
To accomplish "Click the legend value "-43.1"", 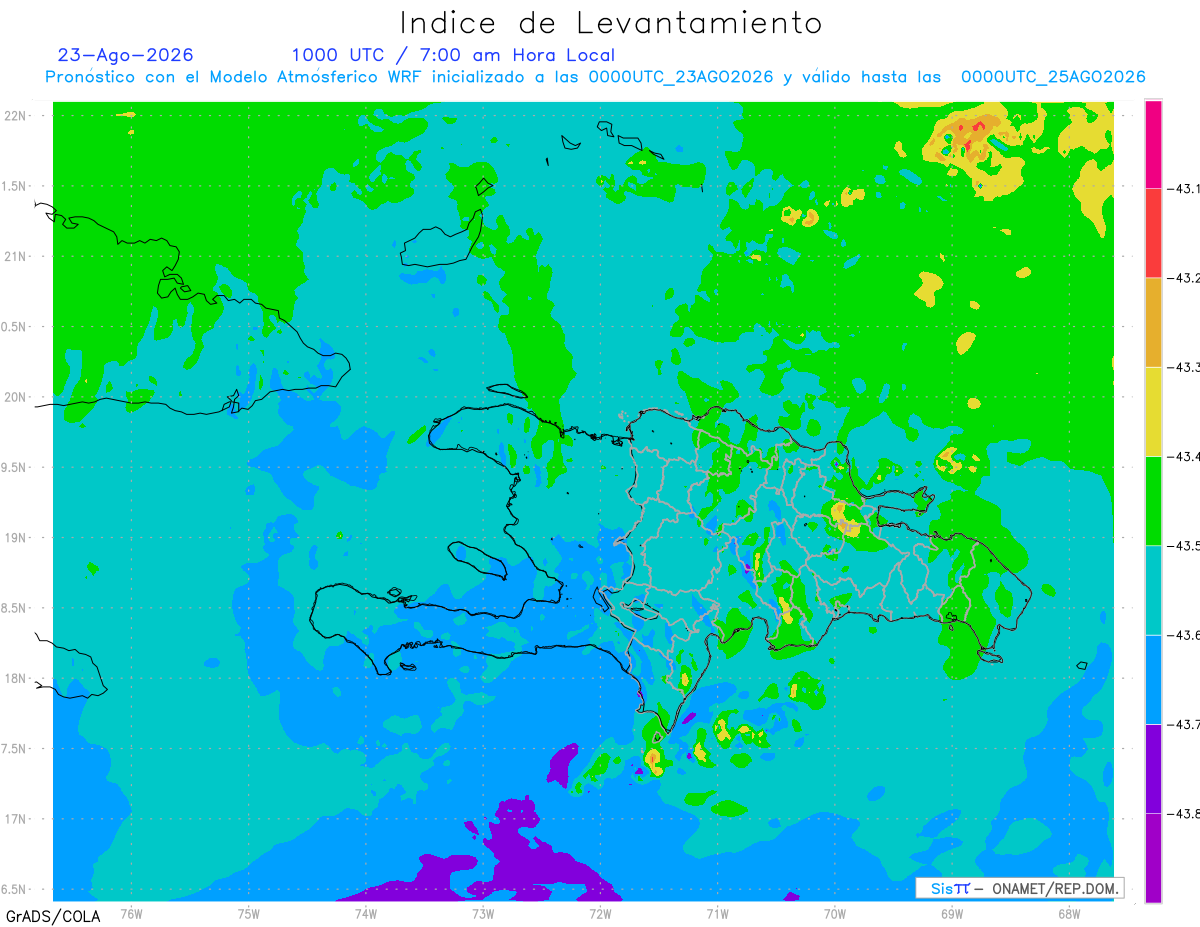I will tap(1182, 188).
